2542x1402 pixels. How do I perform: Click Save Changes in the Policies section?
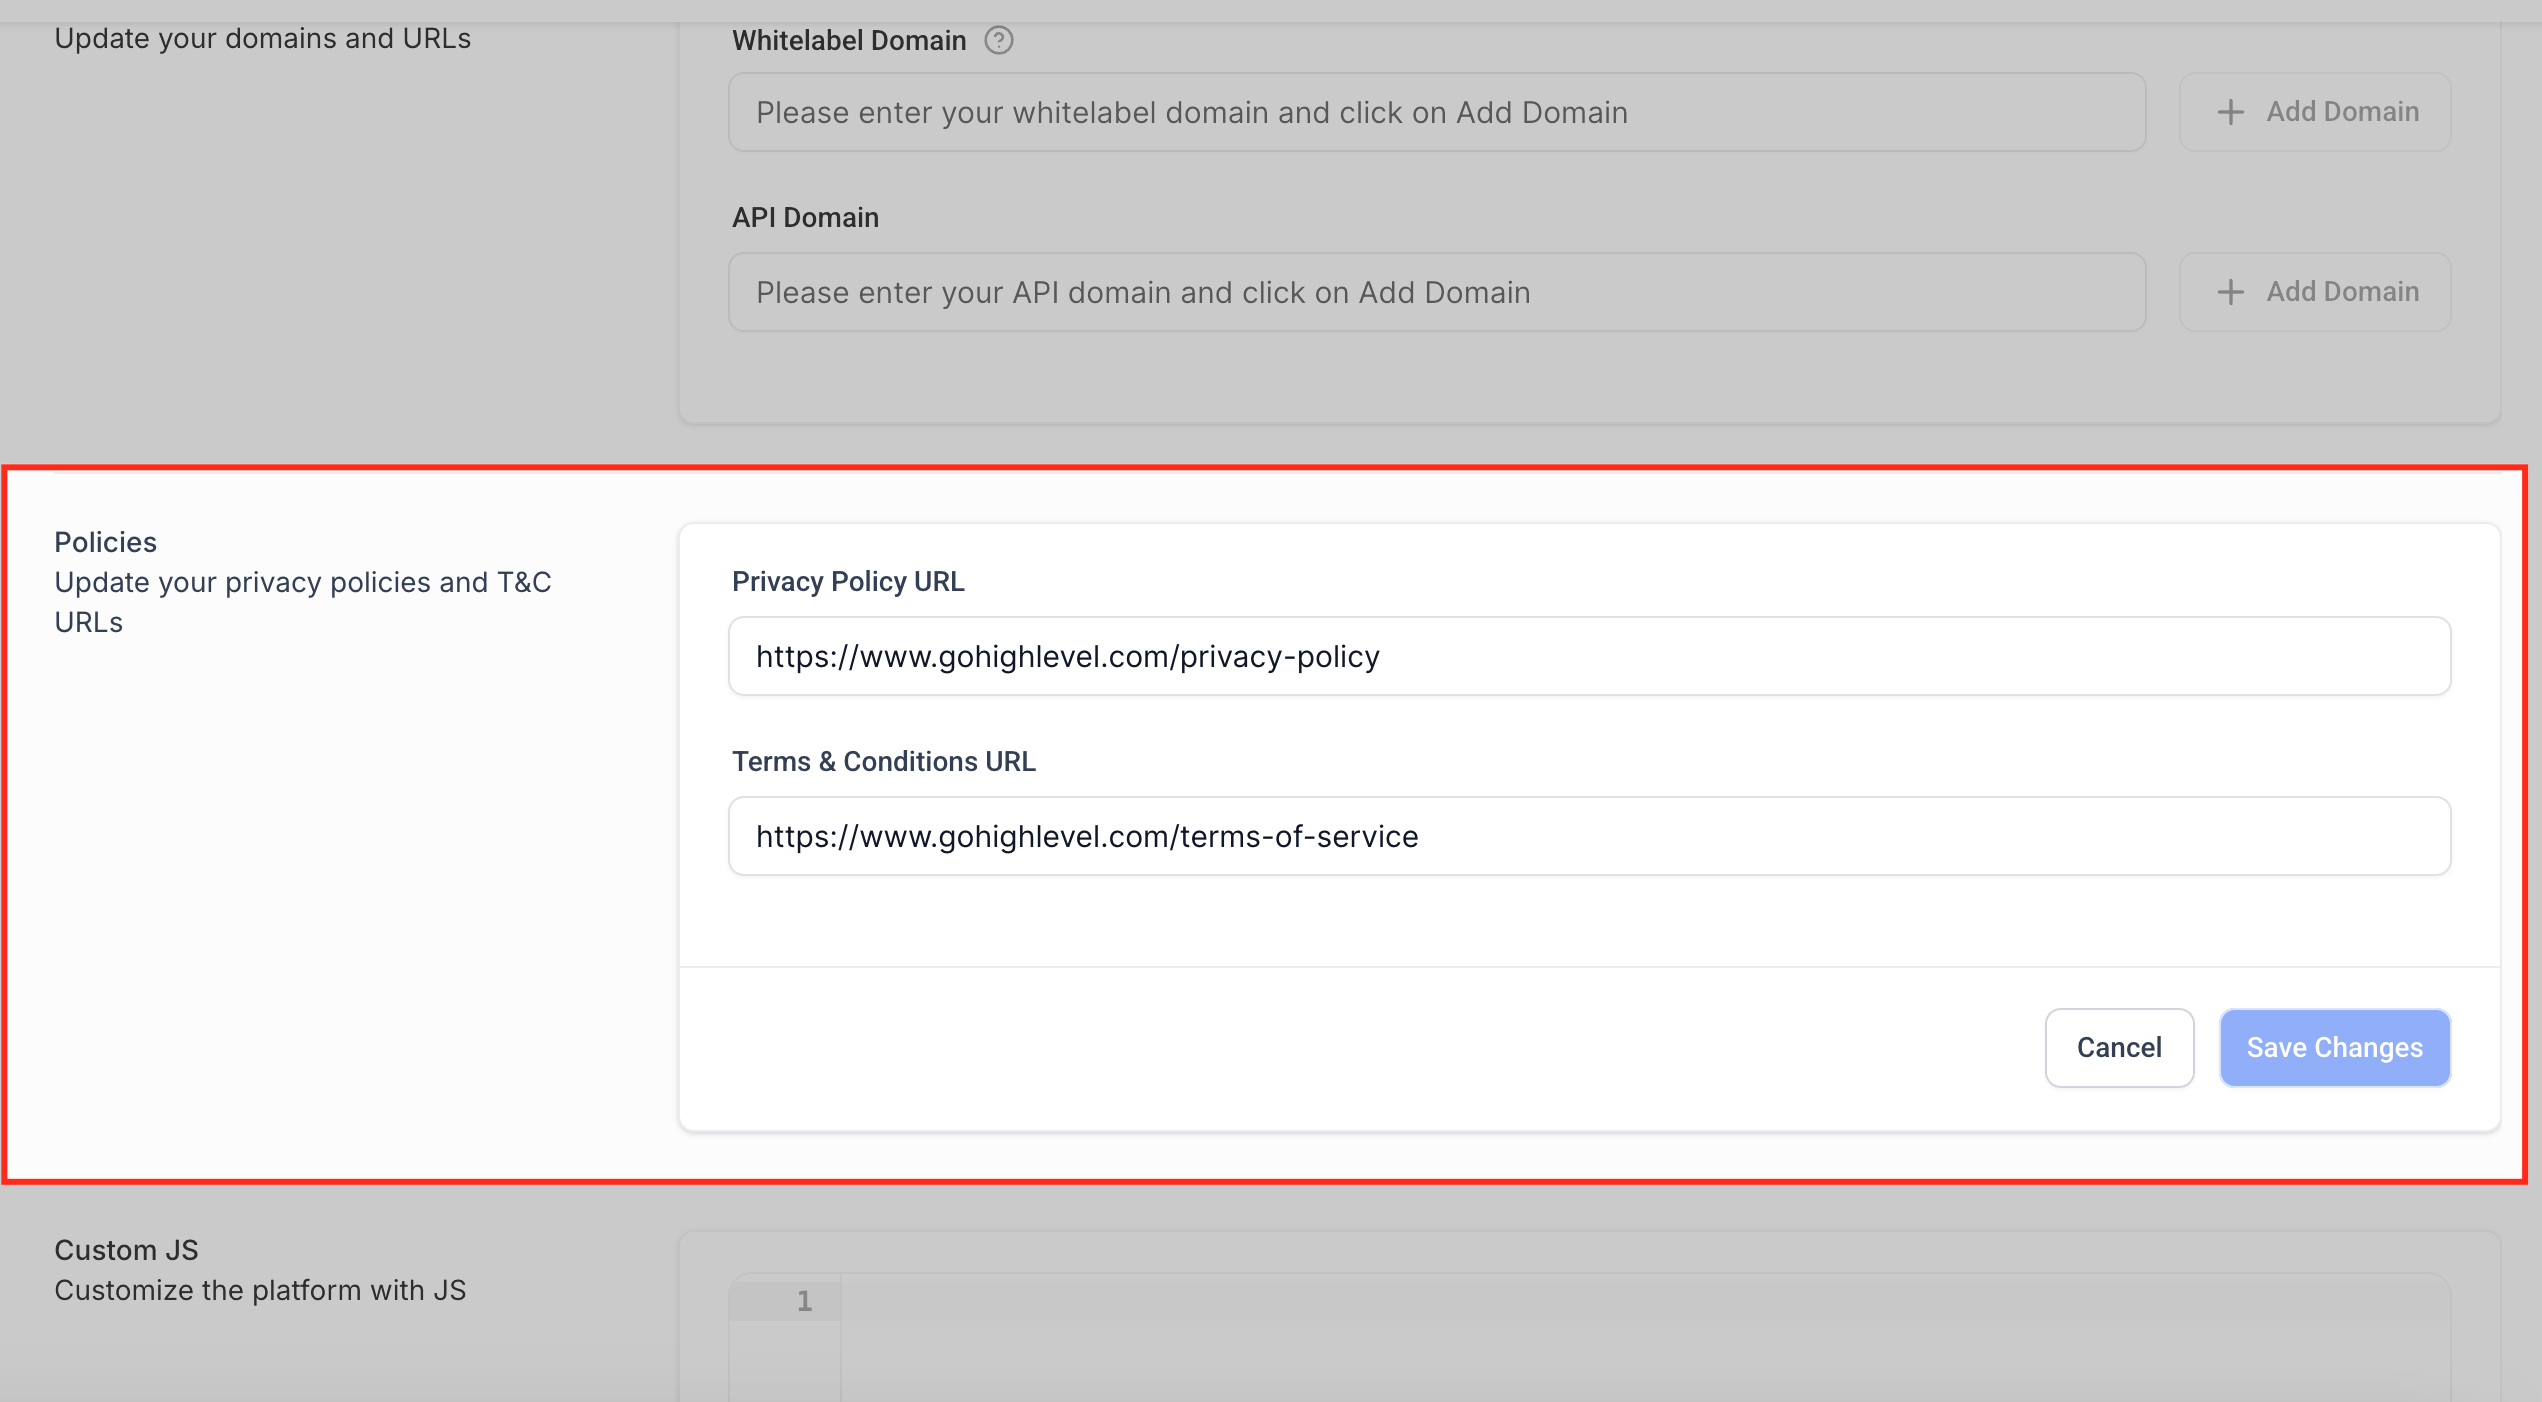[x=2334, y=1047]
